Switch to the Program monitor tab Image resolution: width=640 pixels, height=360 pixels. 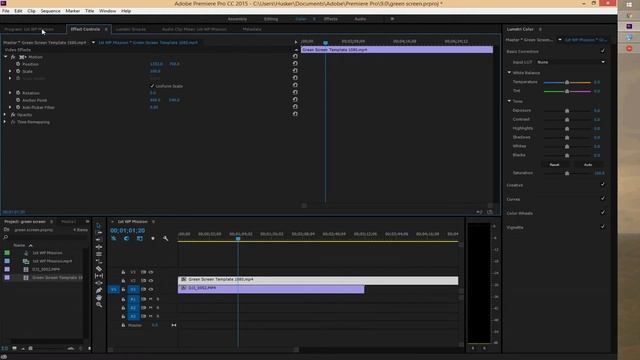pyautogui.click(x=29, y=29)
